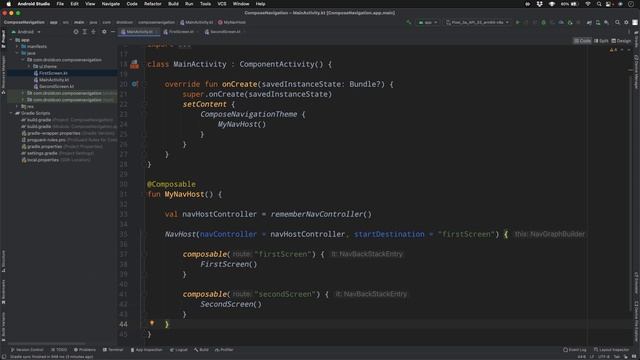
Task: Open the Pixel device selector dropdown
Action: (x=478, y=22)
